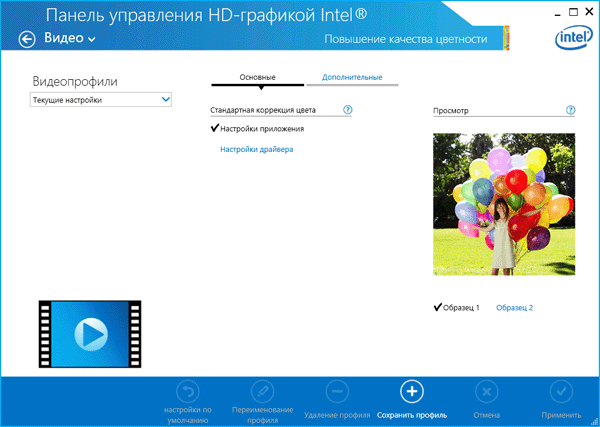Open the Видео section dropdown
The width and height of the screenshot is (600, 427).
70,38
